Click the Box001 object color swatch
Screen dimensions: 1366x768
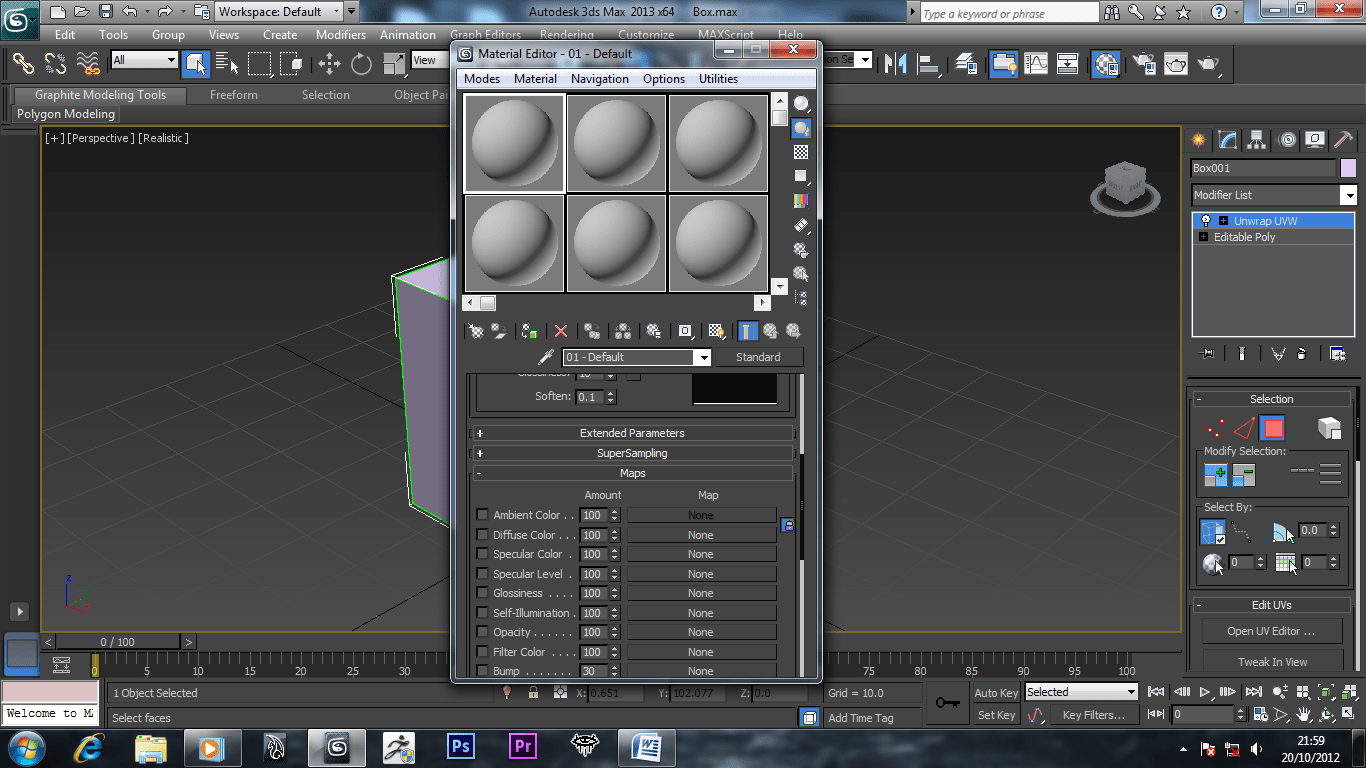(1348, 168)
